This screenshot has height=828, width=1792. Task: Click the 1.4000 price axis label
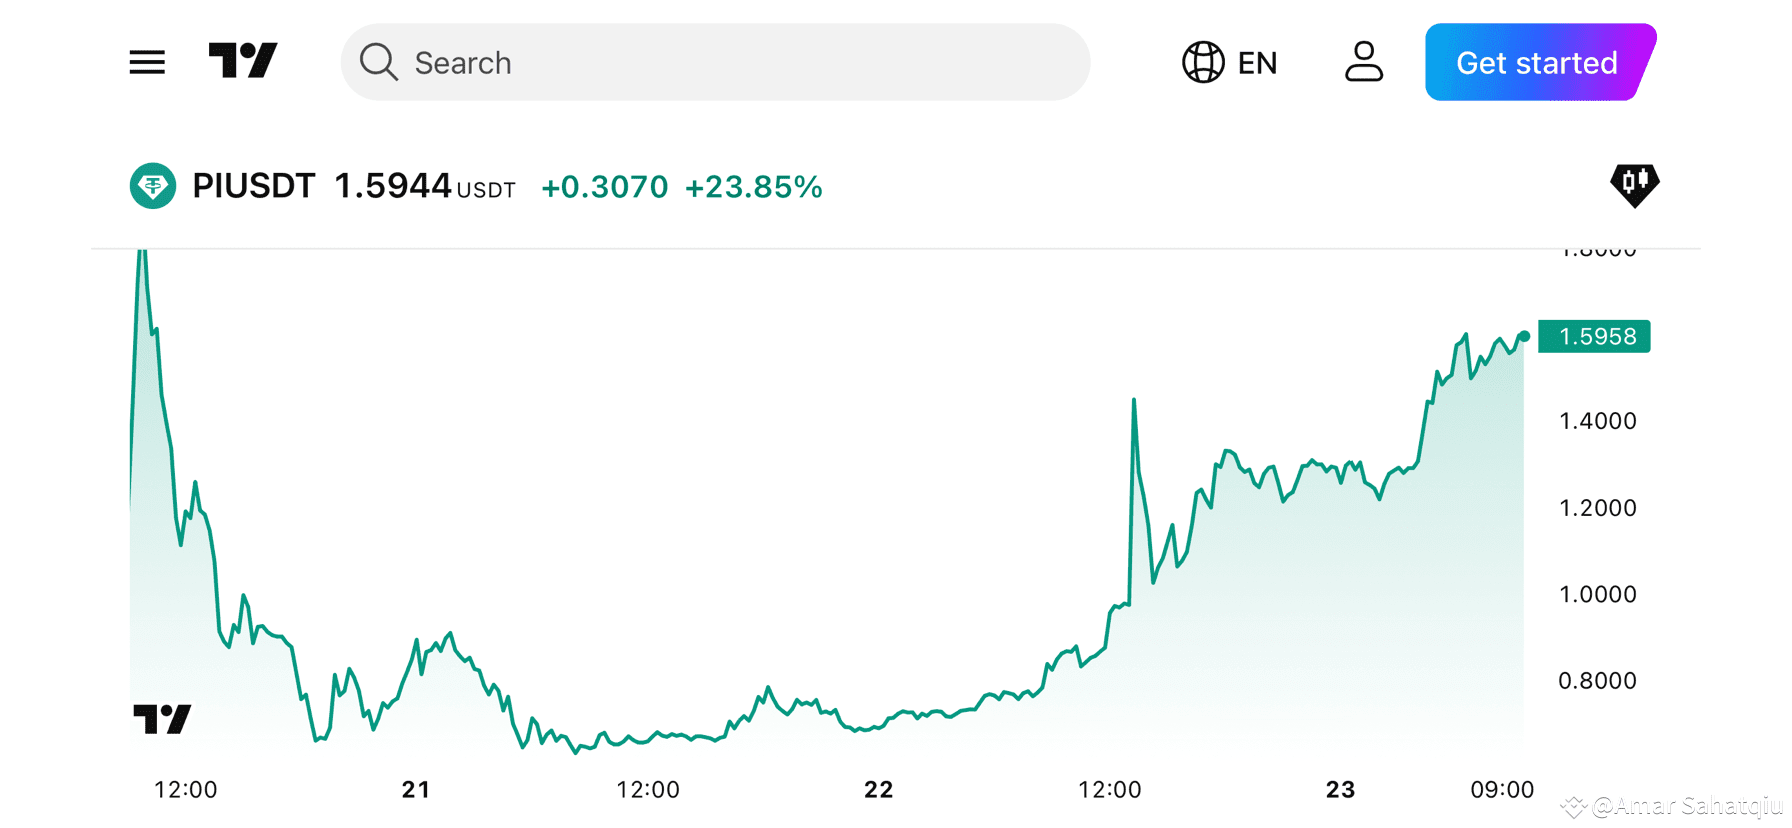pyautogui.click(x=1597, y=420)
